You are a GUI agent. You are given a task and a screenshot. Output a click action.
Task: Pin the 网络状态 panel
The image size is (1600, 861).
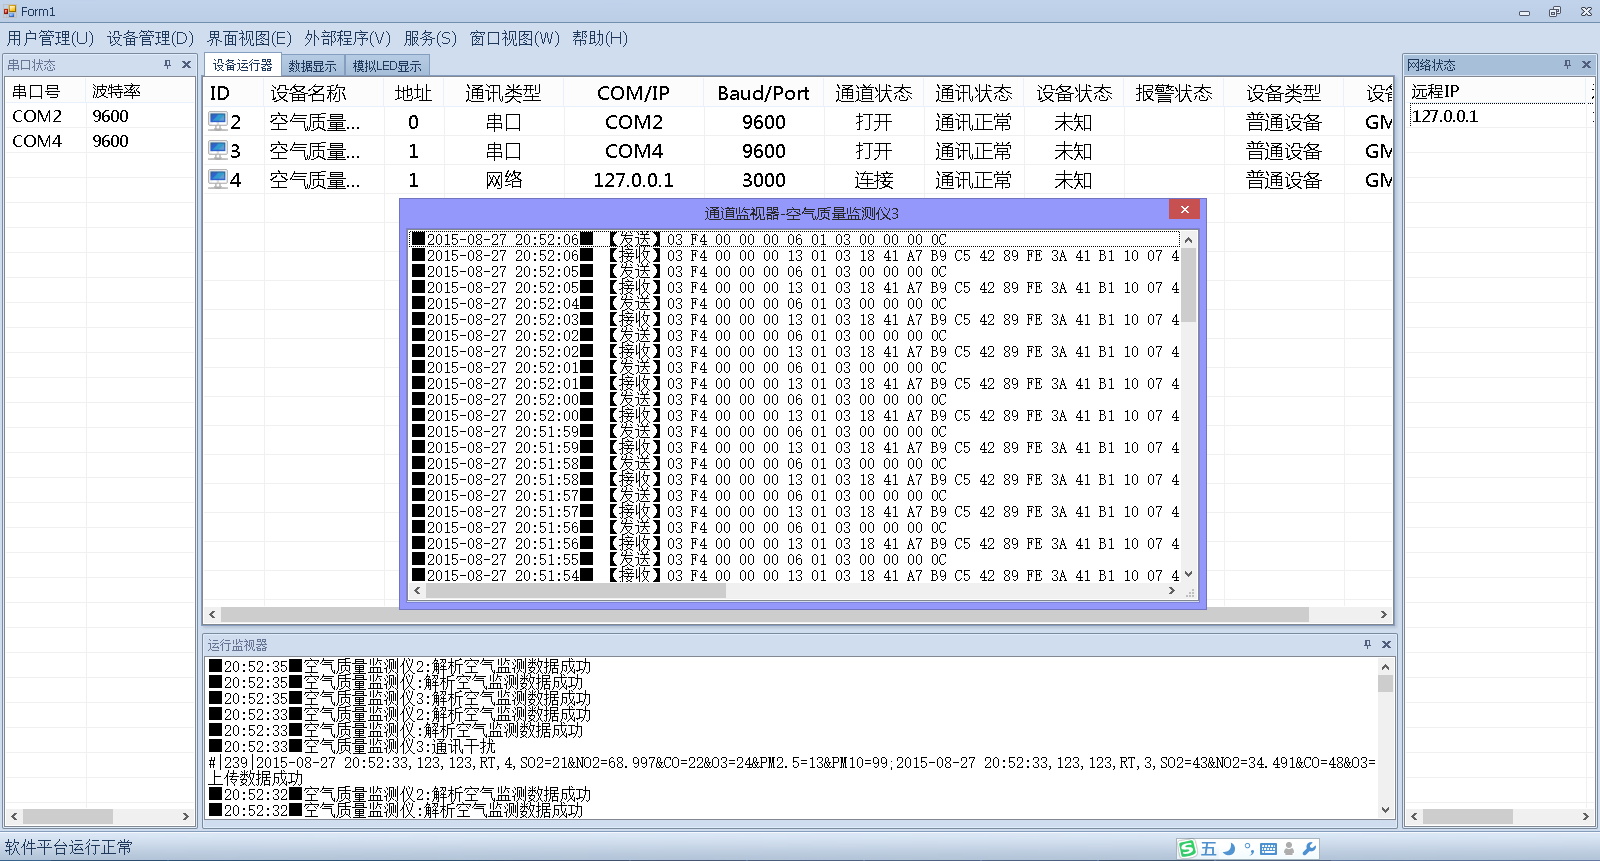pyautogui.click(x=1567, y=64)
